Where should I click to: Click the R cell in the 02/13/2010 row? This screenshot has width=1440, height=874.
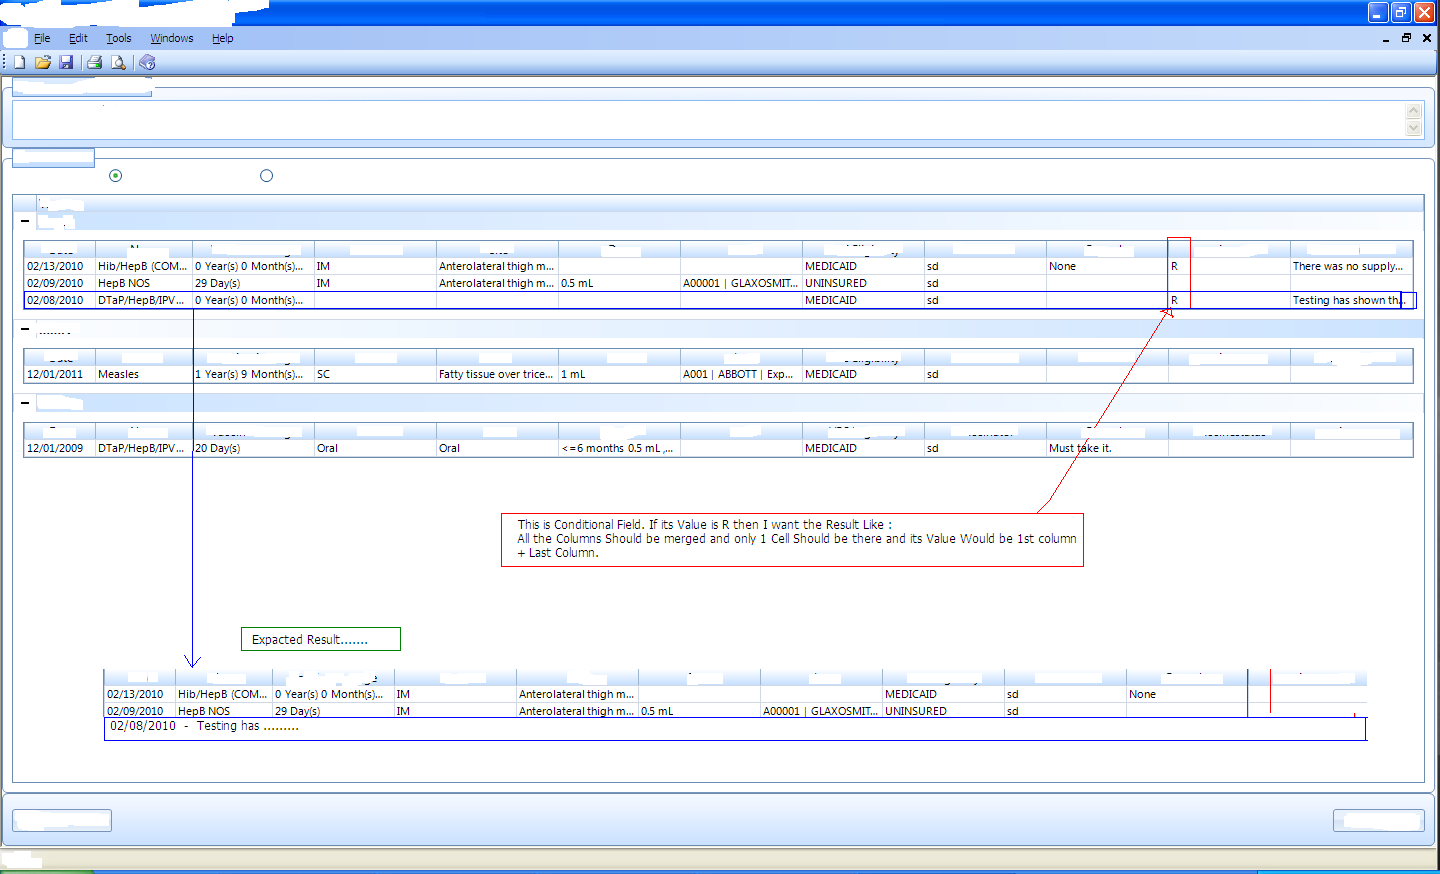pos(1230,267)
